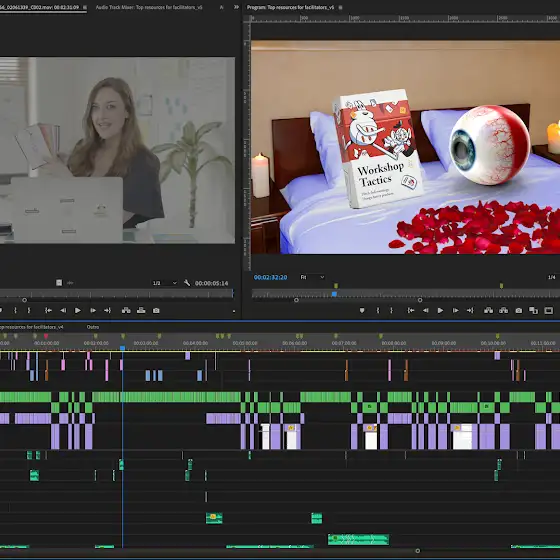Click timeline horizontal zoom scroll handle at bottom

[418, 551]
